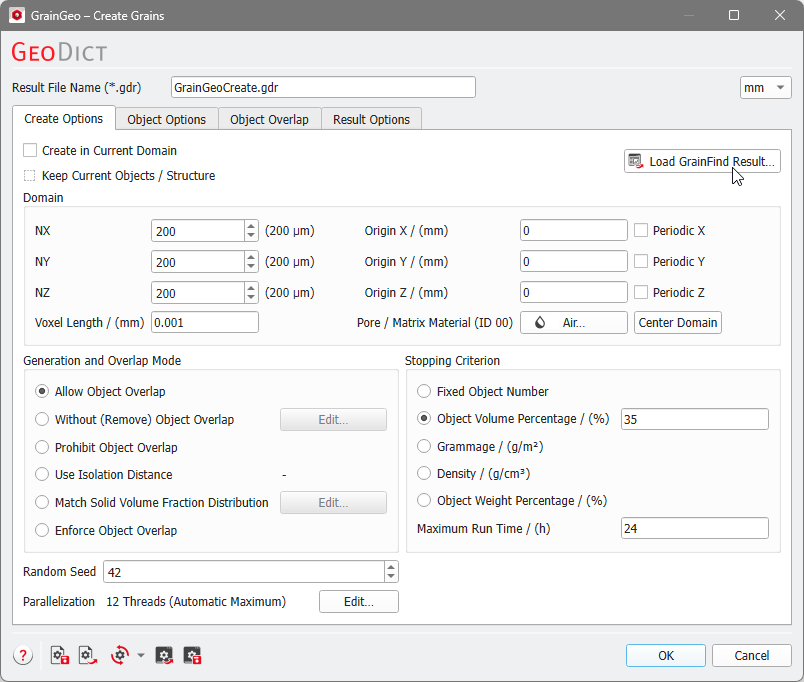Click the dark load-defaults gear icon
Image resolution: width=804 pixels, height=682 pixels.
tap(164, 655)
